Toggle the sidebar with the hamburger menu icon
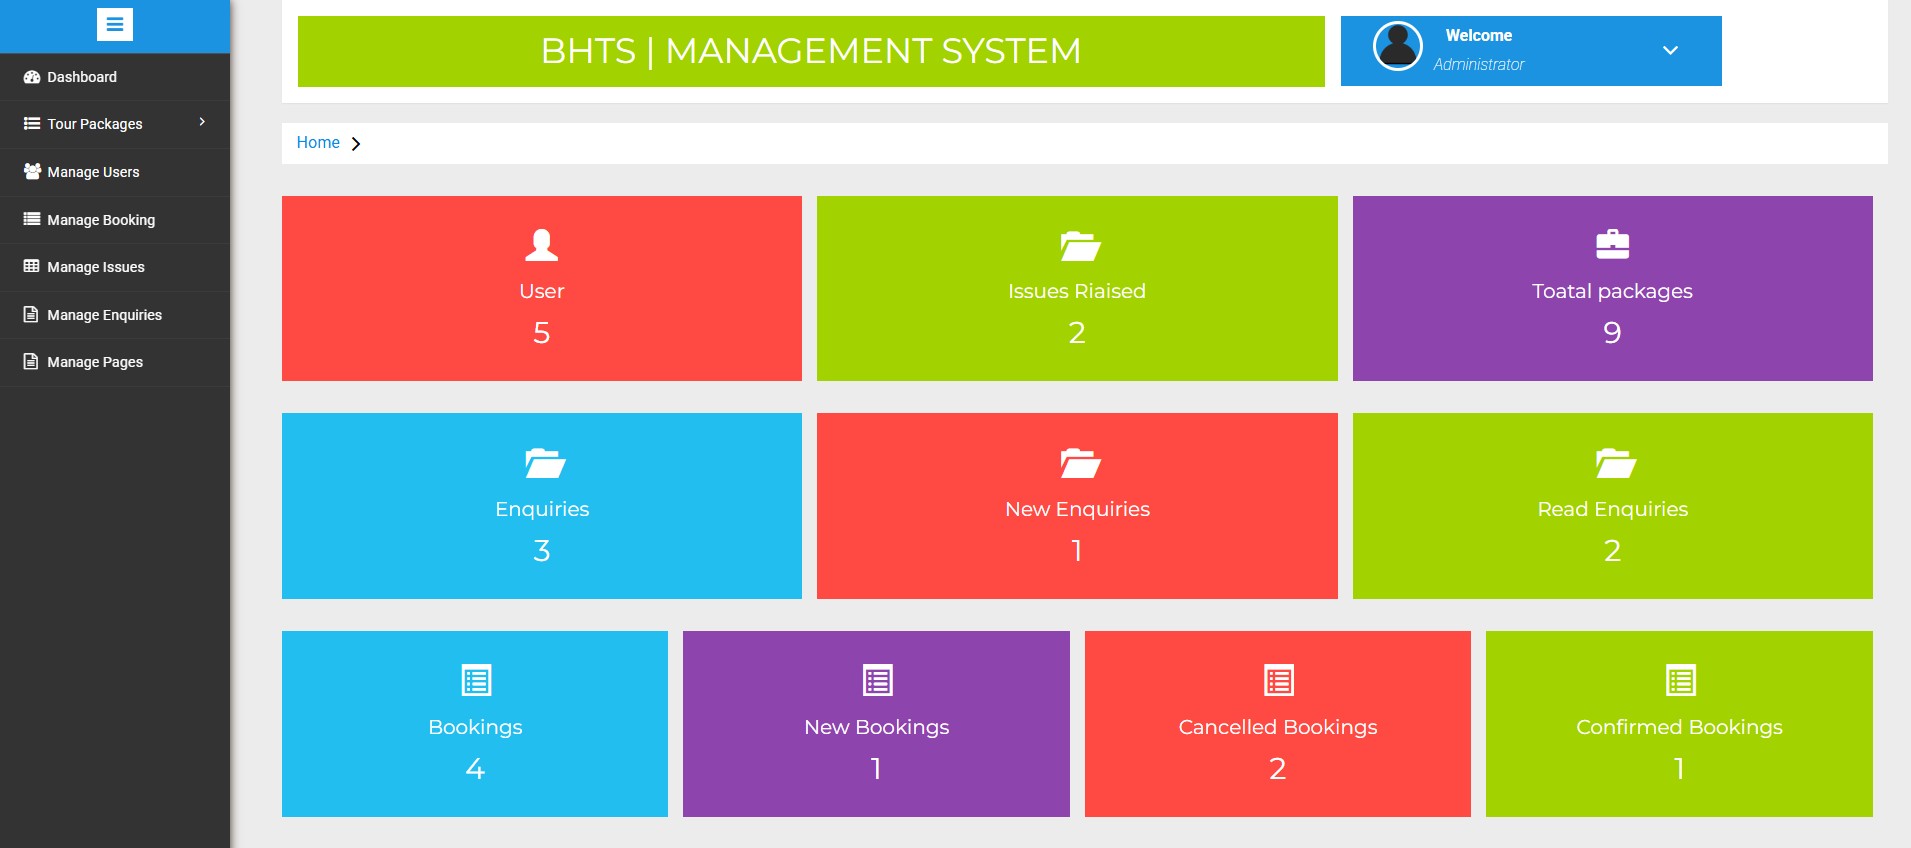The height and width of the screenshot is (848, 1911). [x=115, y=24]
